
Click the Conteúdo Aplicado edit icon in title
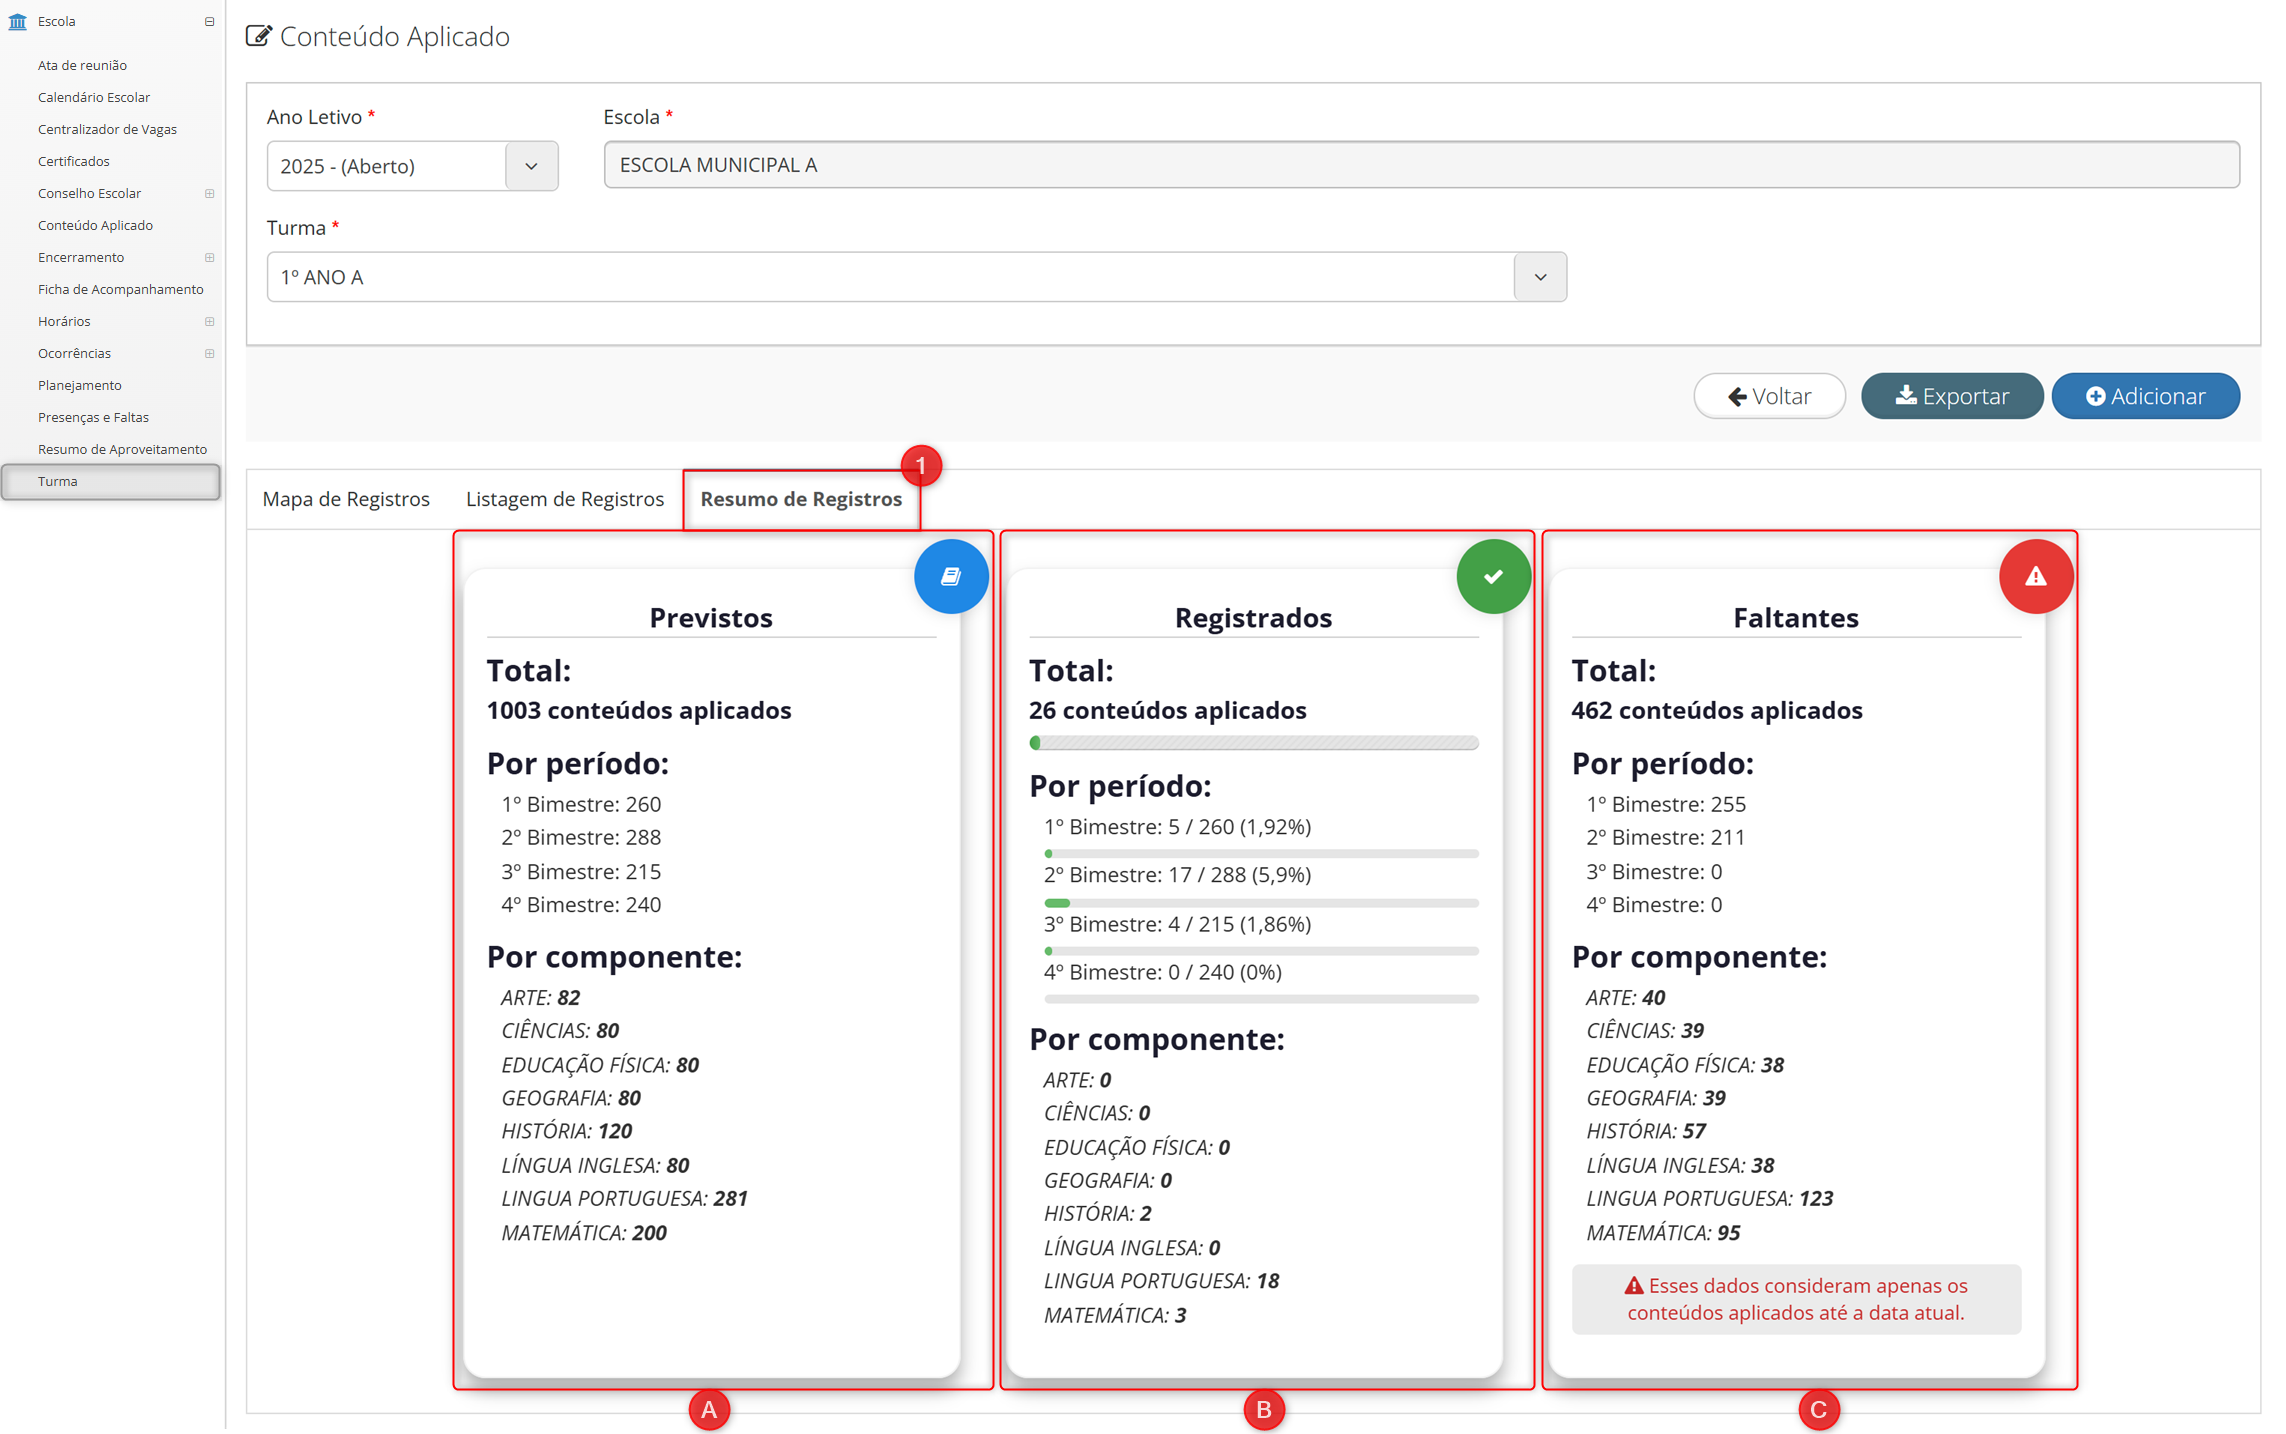(258, 36)
